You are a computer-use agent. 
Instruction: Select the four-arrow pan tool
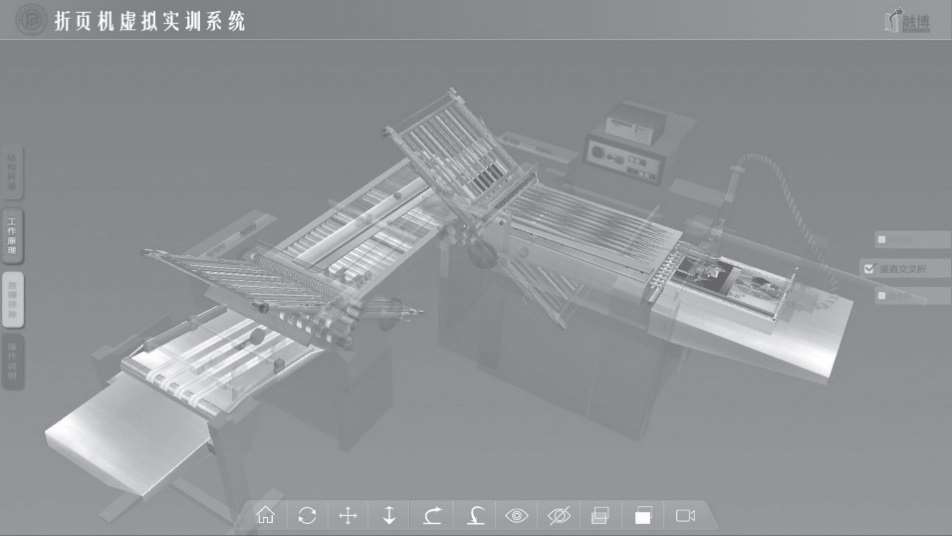(348, 516)
